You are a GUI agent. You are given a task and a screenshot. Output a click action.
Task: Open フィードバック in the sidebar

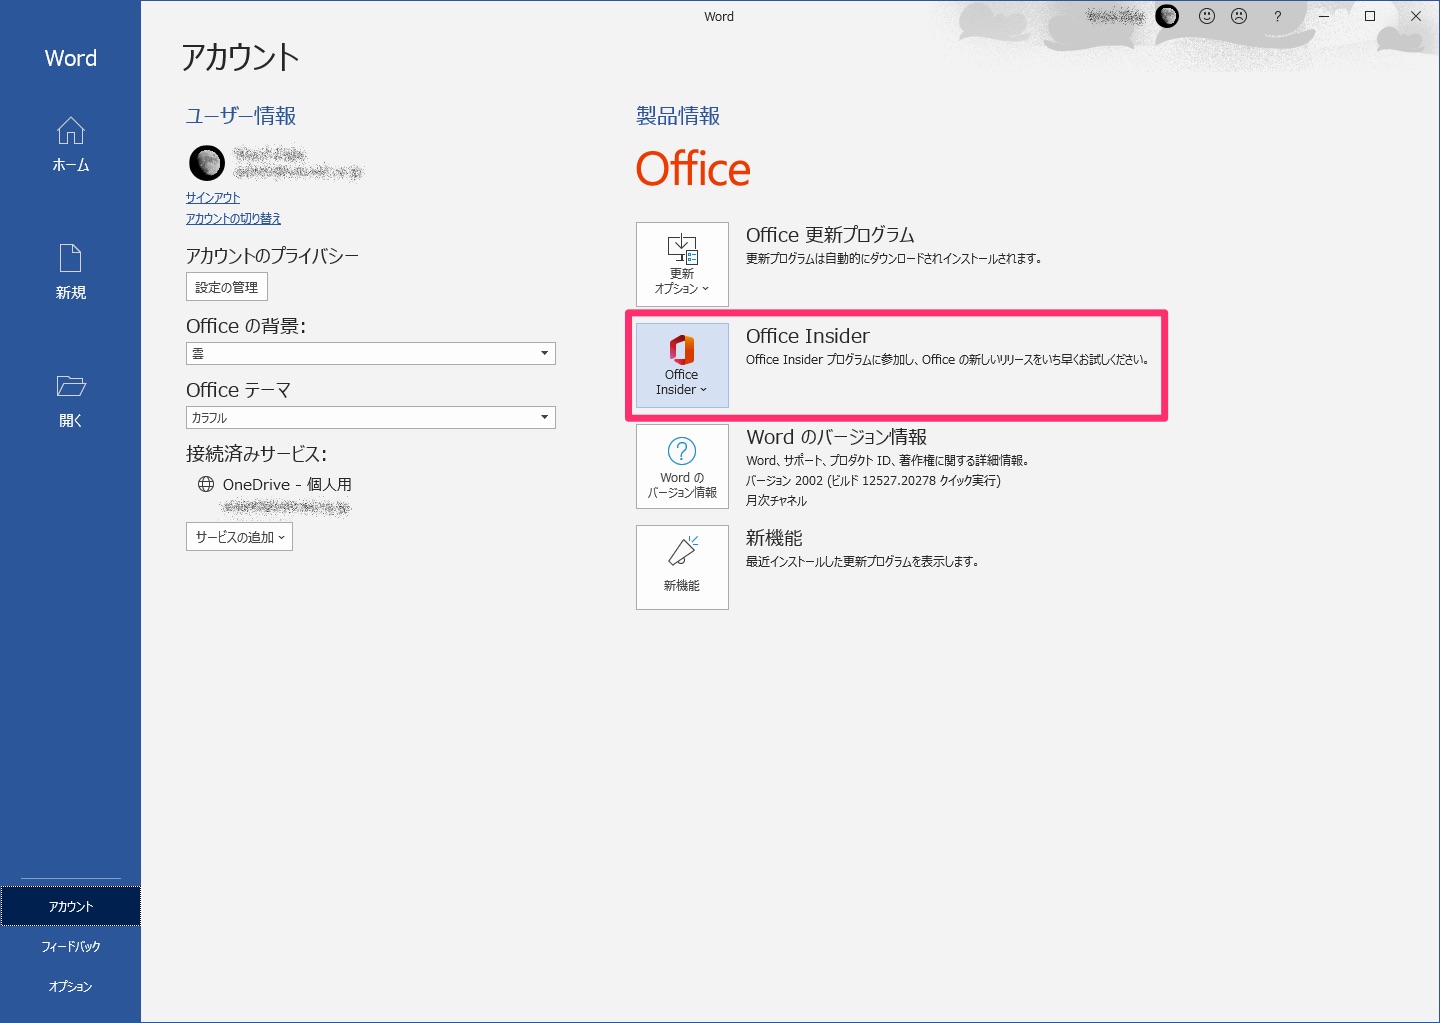coord(70,946)
